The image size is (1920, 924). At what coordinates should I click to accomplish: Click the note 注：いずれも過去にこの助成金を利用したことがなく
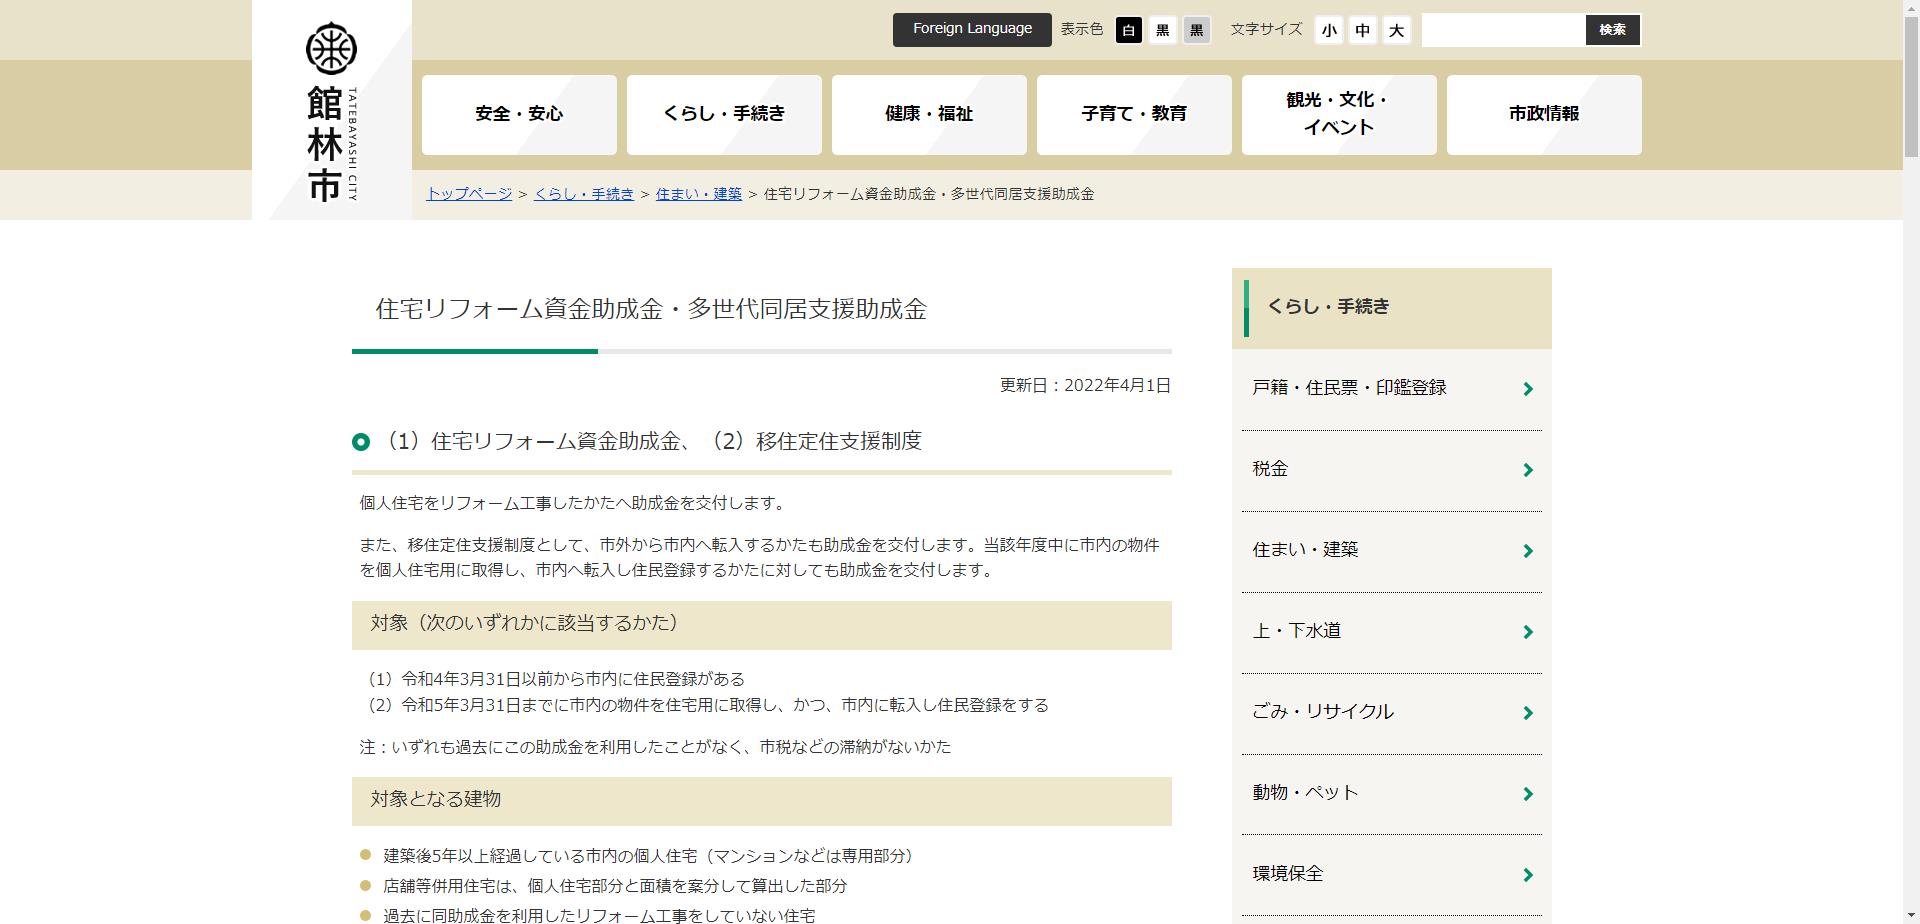[x=656, y=747]
